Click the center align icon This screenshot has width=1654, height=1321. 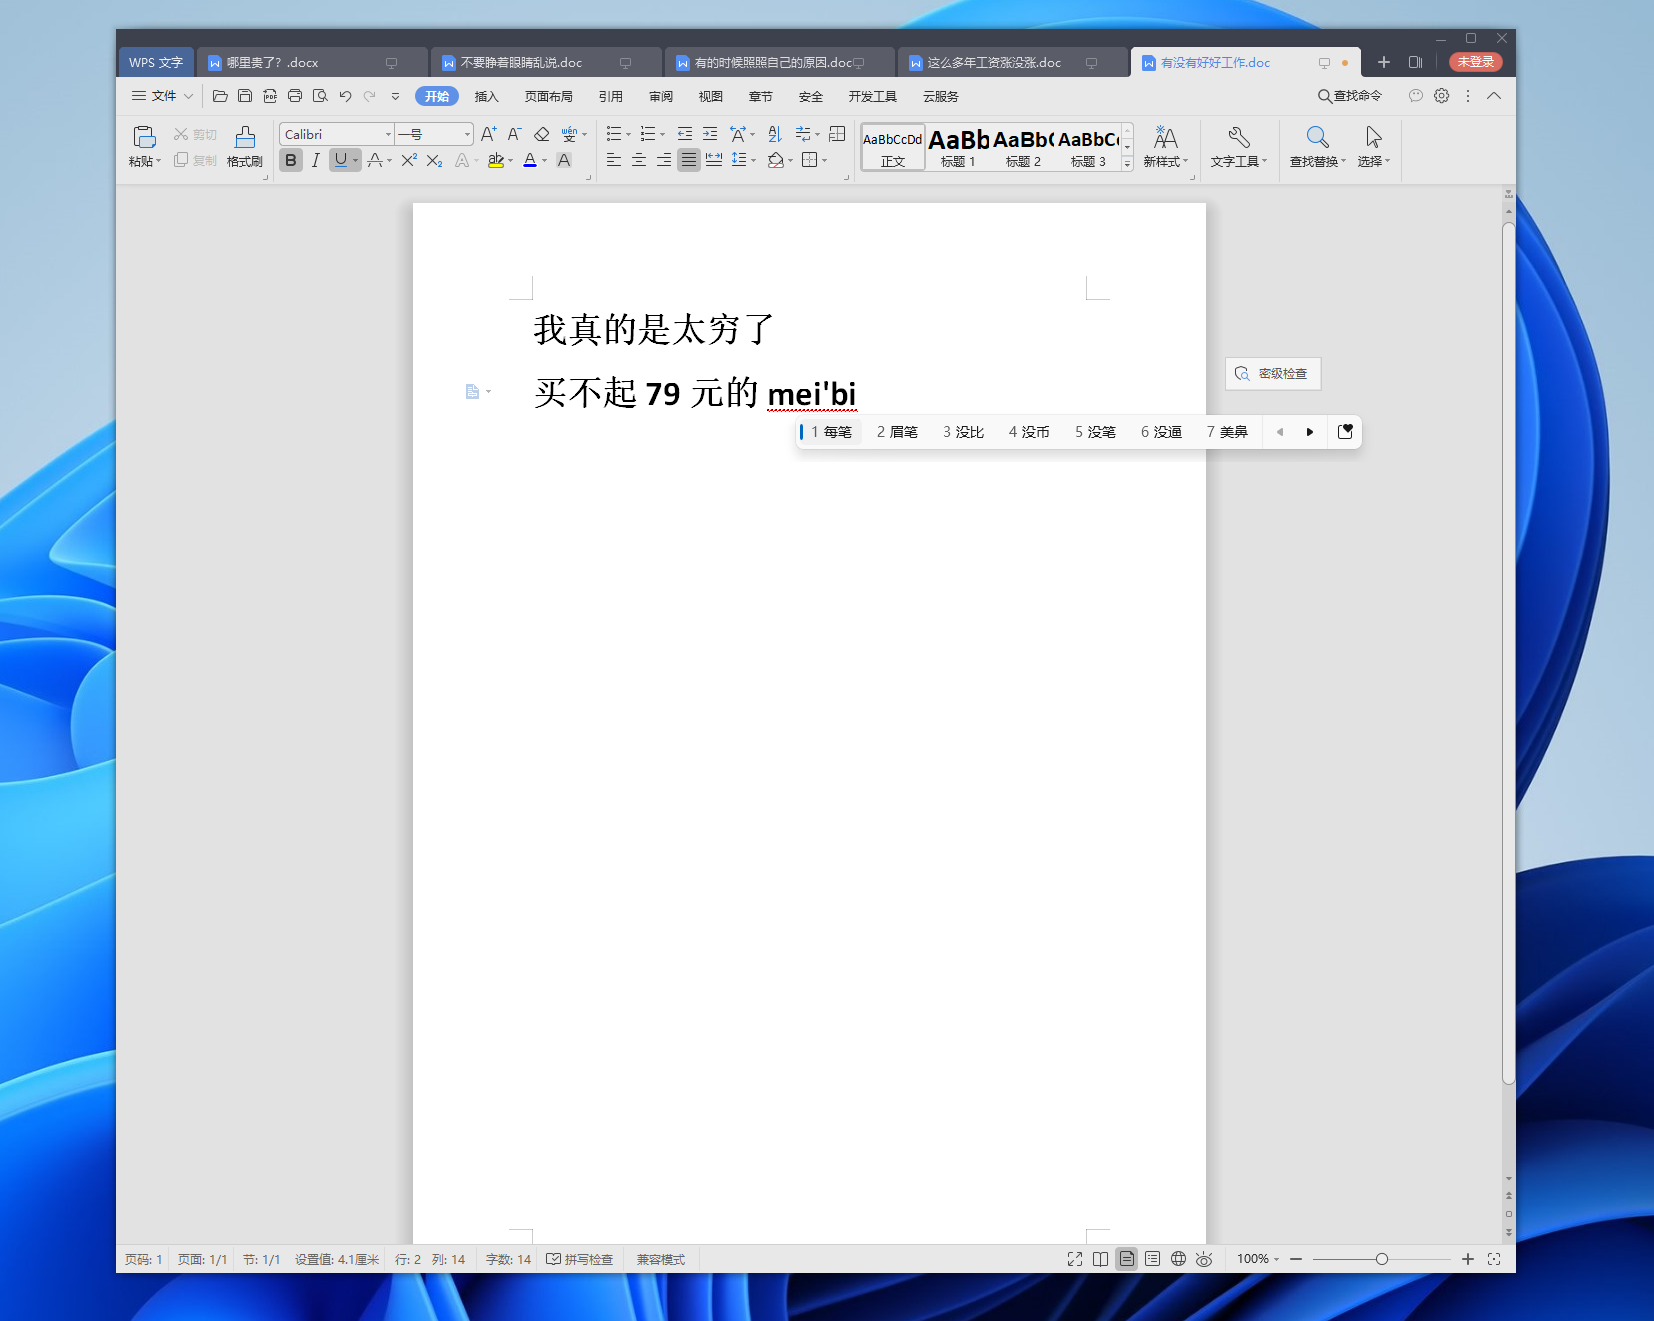(639, 160)
